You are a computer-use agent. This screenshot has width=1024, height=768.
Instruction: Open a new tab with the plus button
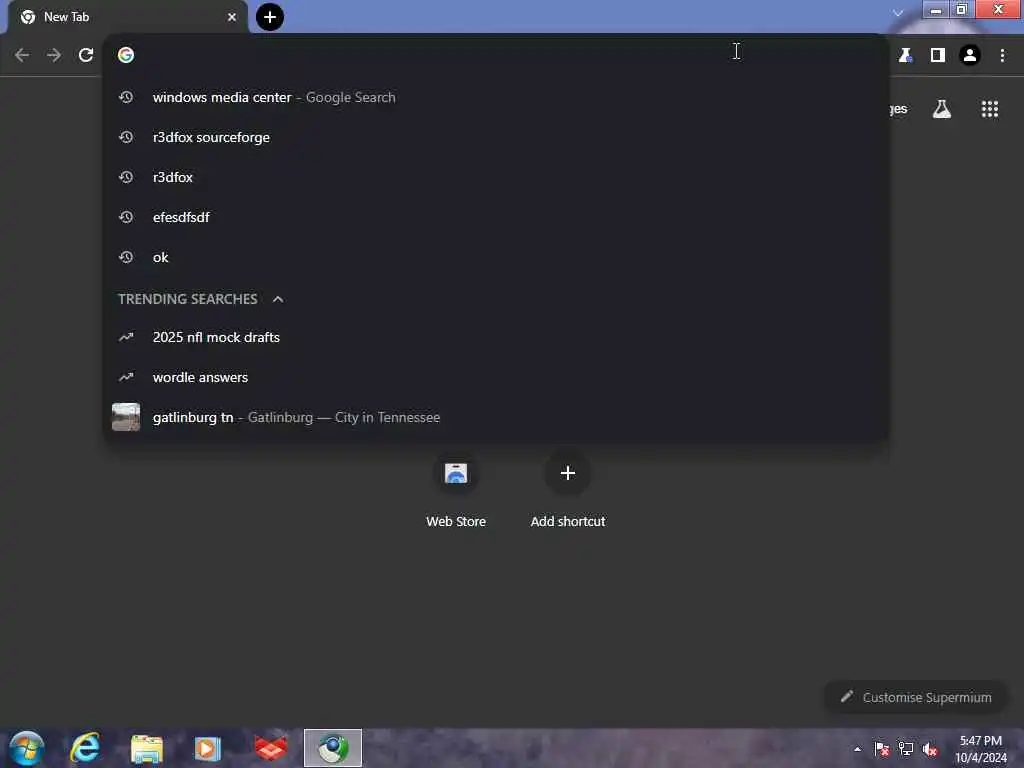point(270,17)
